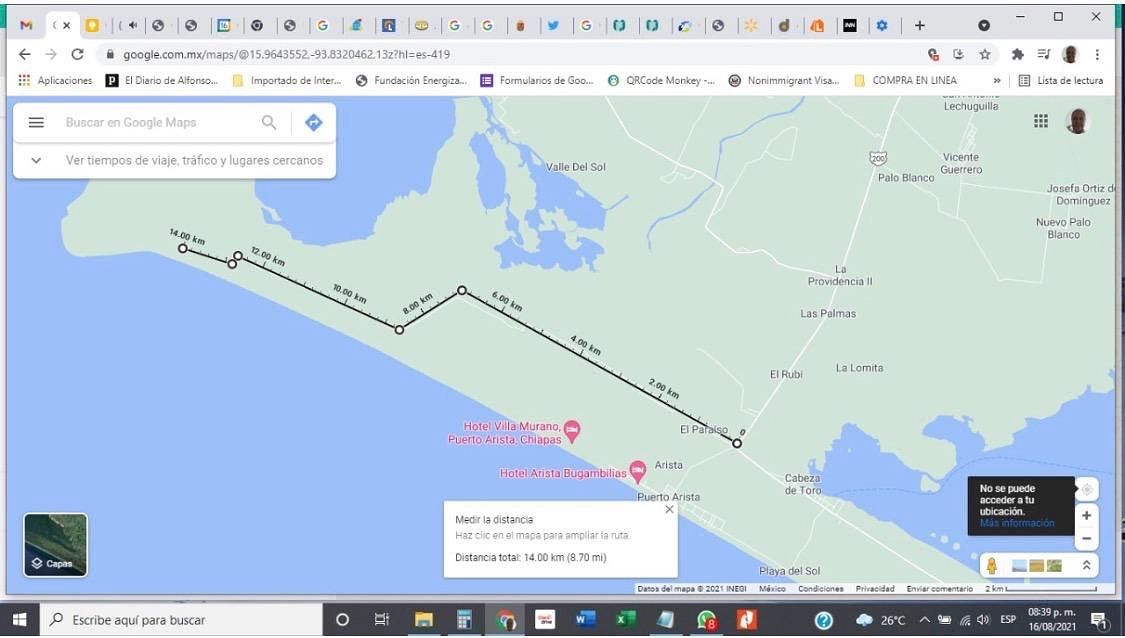
Task: Show hidden system tray icons
Action: tap(924, 620)
